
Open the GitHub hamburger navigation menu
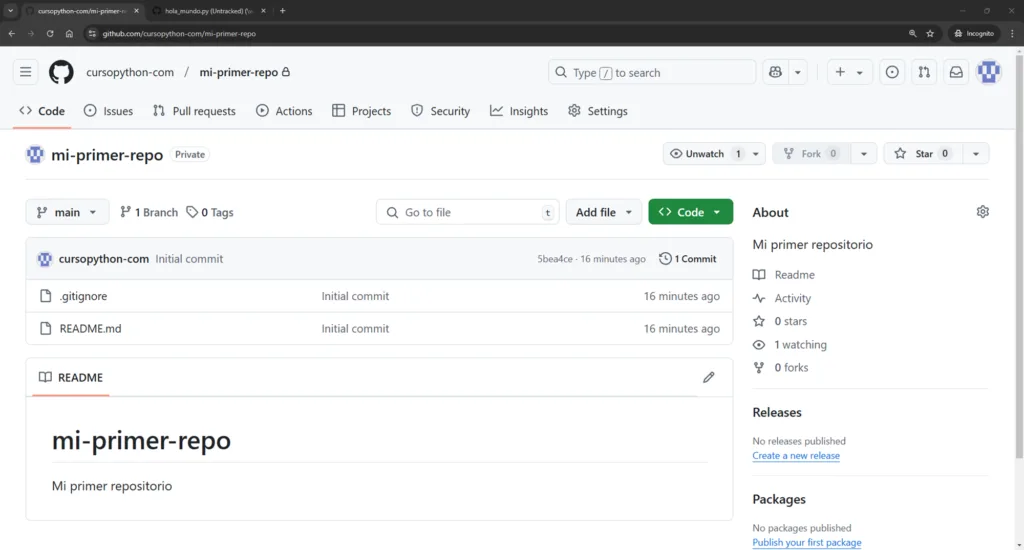tap(25, 72)
